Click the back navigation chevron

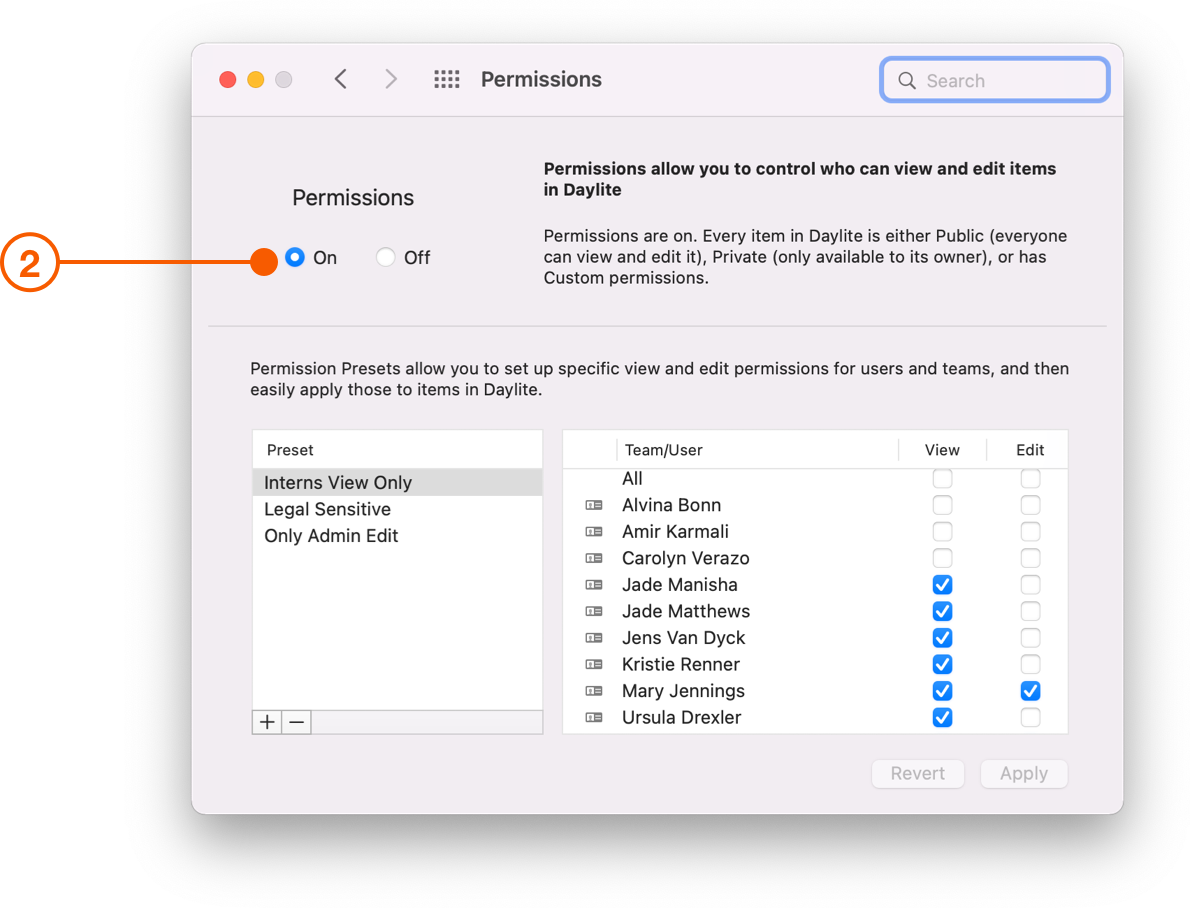[x=340, y=78]
